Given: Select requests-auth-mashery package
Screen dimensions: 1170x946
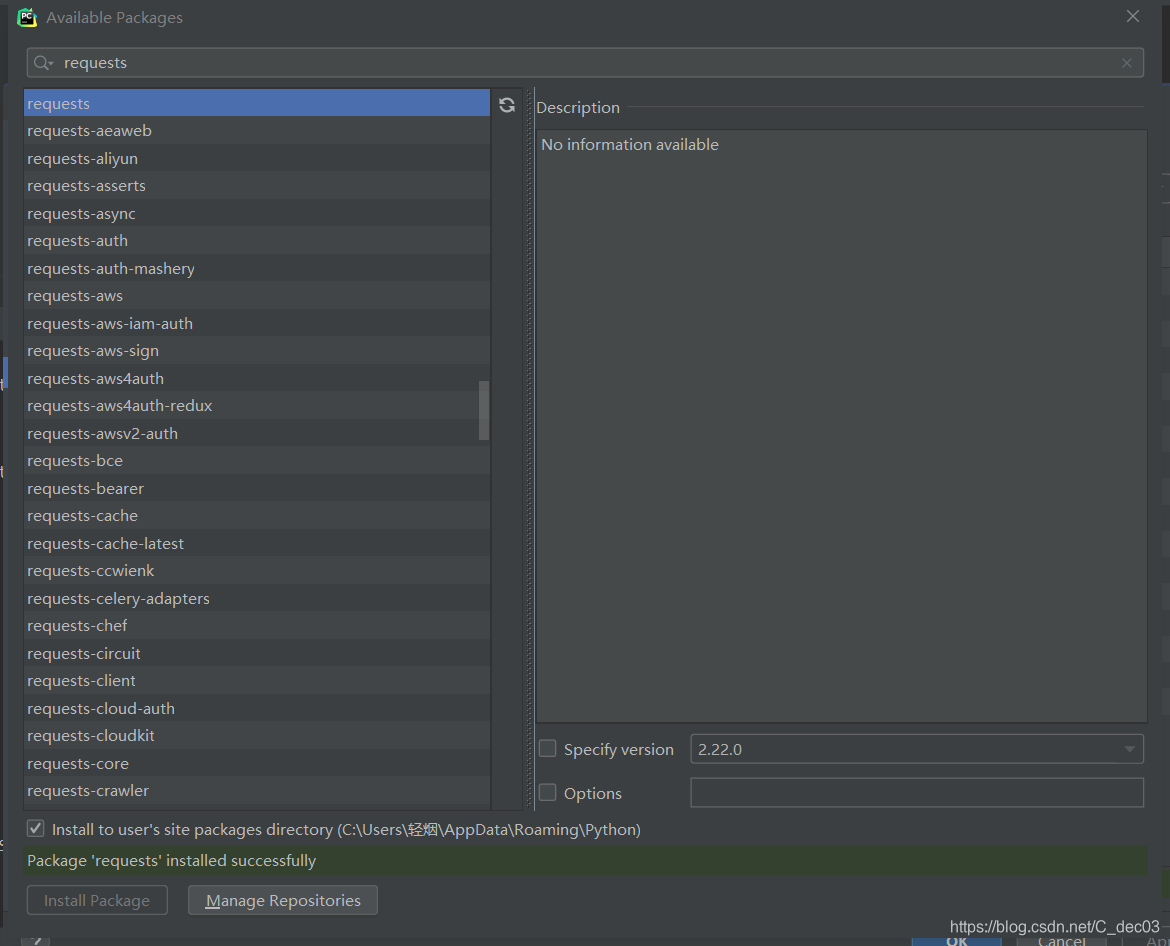Looking at the screenshot, I should point(257,269).
